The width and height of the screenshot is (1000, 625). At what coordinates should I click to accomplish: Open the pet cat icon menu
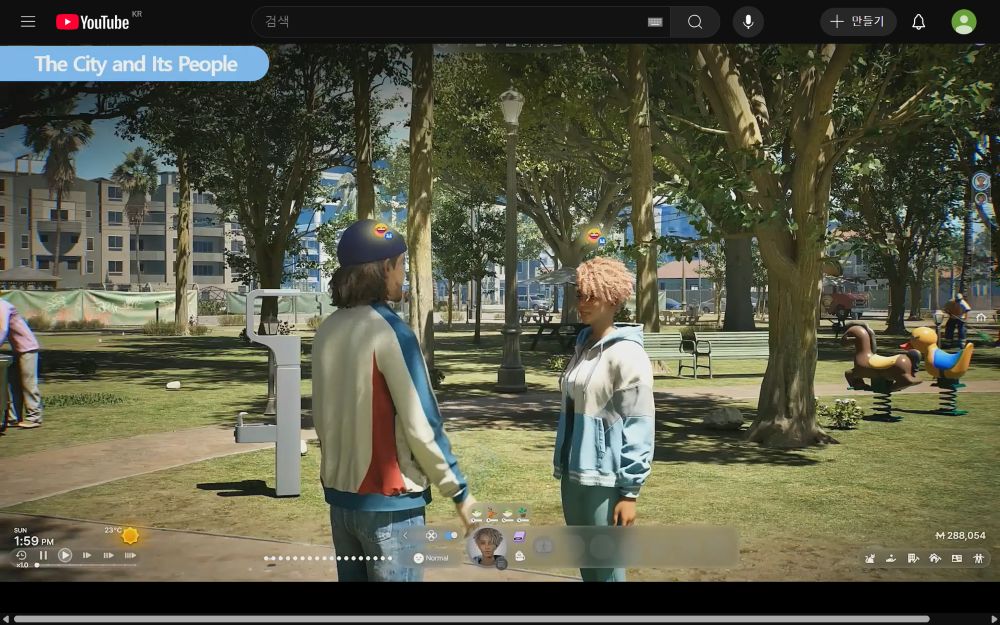pos(870,559)
